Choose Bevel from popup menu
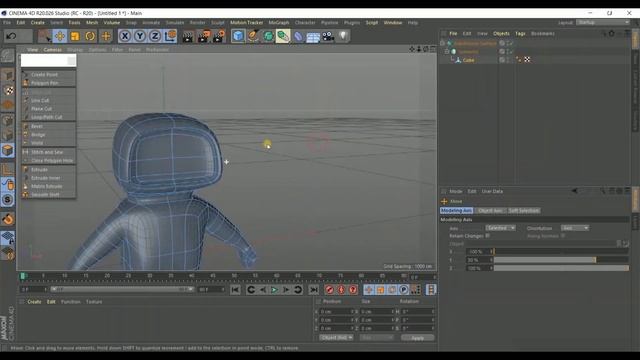640x360 pixels. coord(49,126)
